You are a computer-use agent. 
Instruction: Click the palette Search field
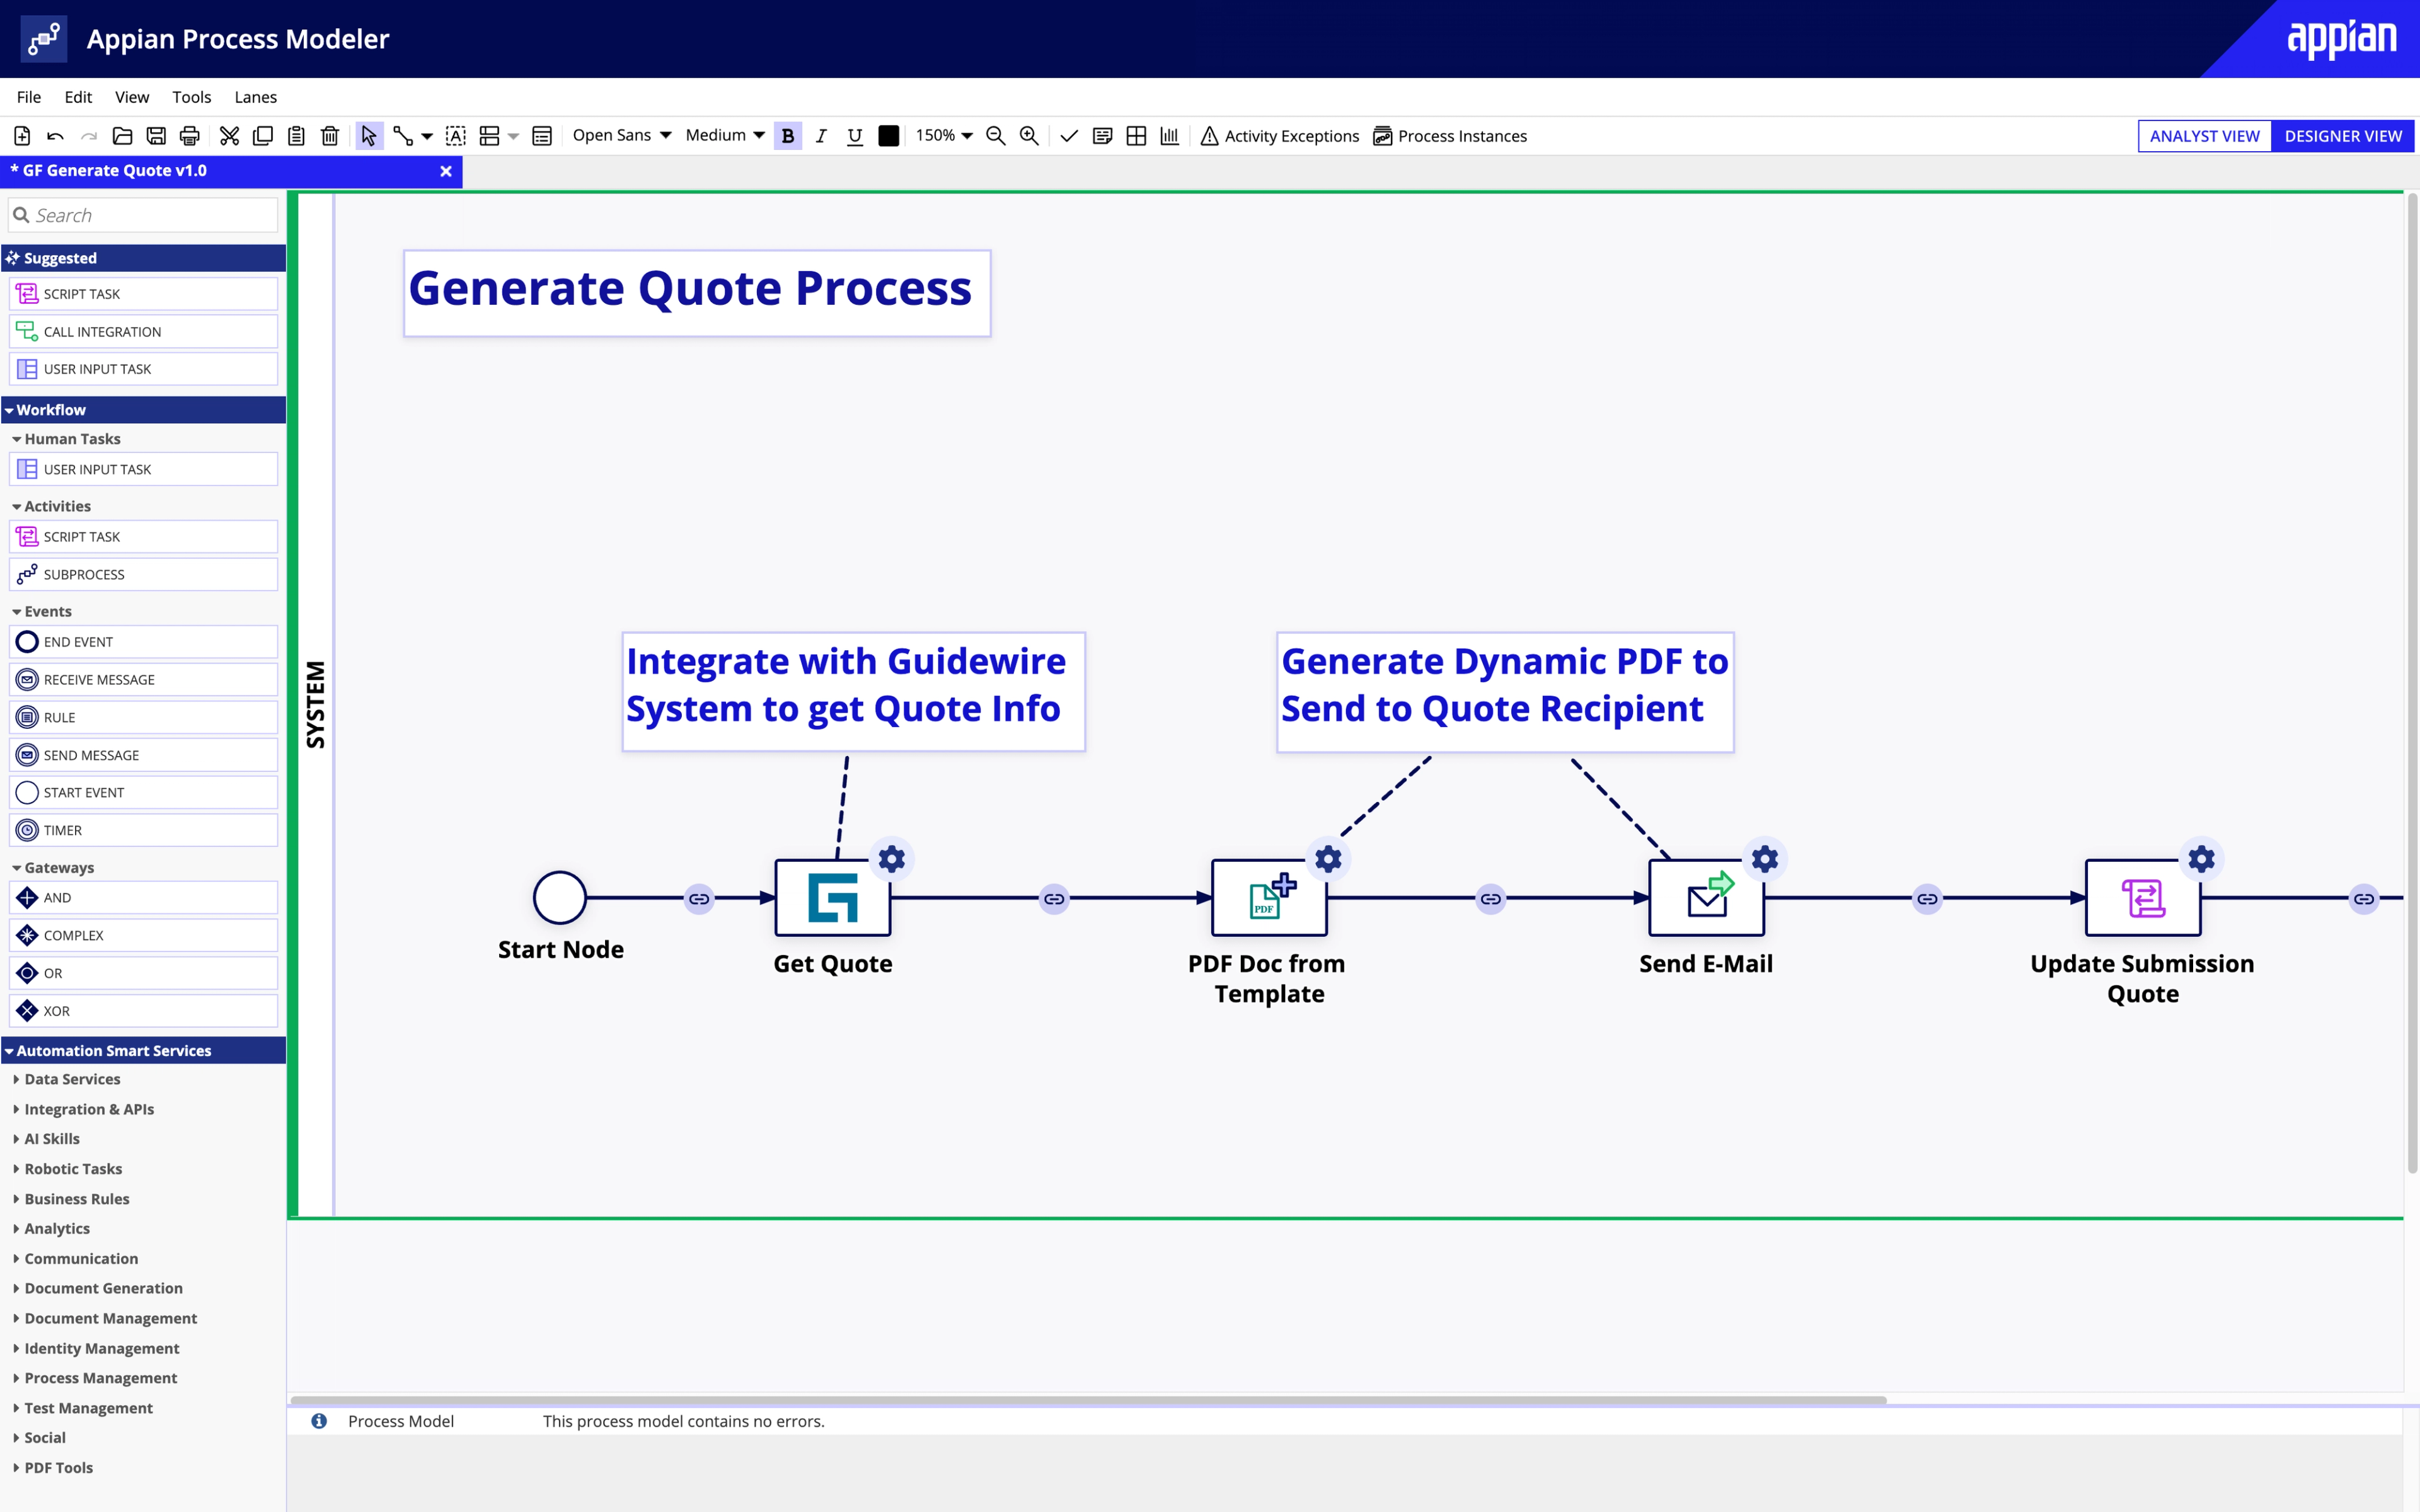143,215
